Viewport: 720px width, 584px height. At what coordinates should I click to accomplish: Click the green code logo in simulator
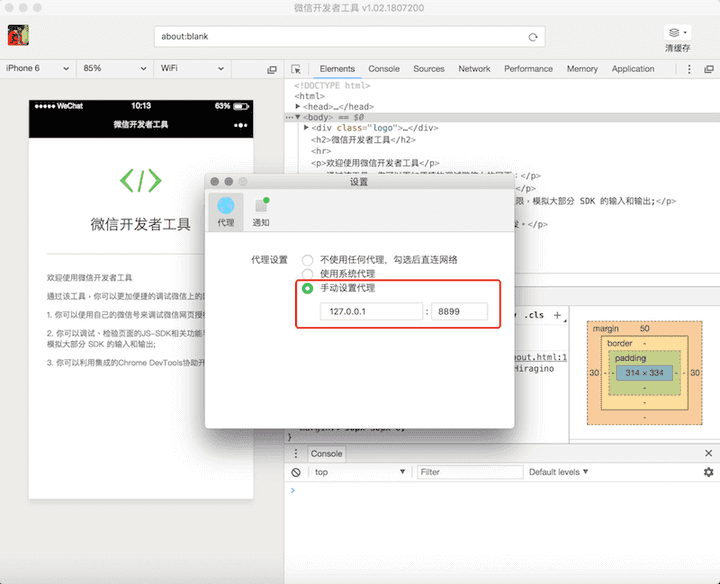click(x=141, y=181)
